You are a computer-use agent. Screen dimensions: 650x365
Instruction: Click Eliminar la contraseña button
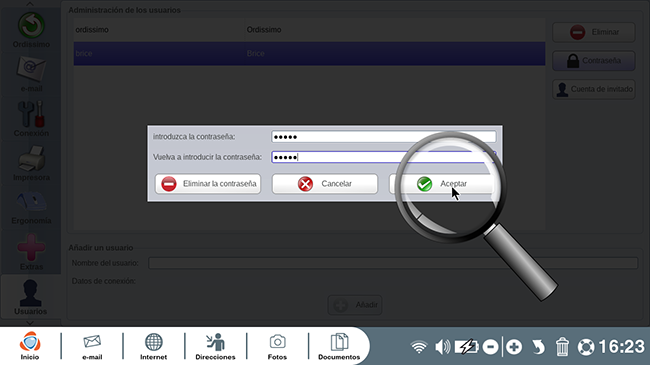[x=208, y=184]
